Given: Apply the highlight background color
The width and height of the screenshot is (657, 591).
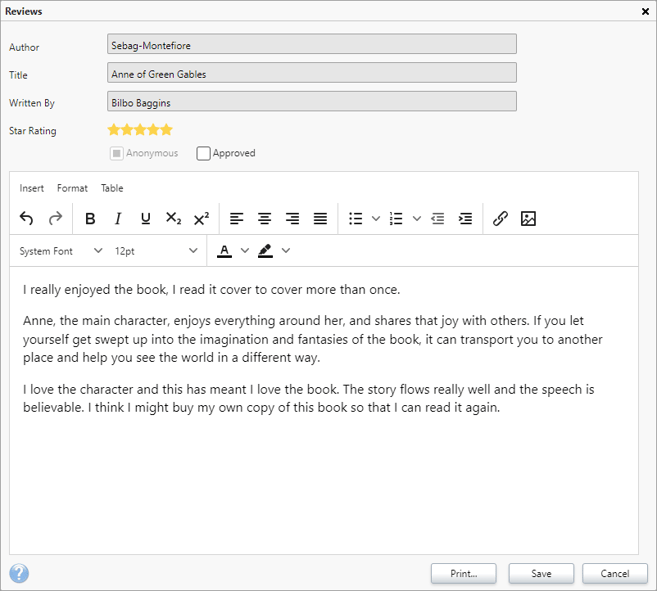Looking at the screenshot, I should (265, 251).
